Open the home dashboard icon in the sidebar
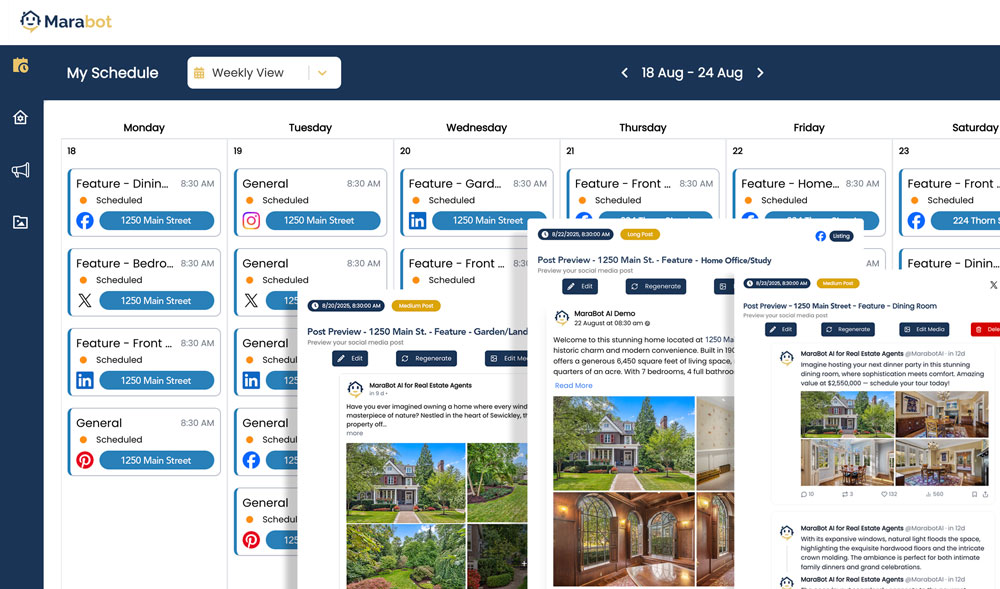Image resolution: width=1000 pixels, height=589 pixels. click(20, 117)
